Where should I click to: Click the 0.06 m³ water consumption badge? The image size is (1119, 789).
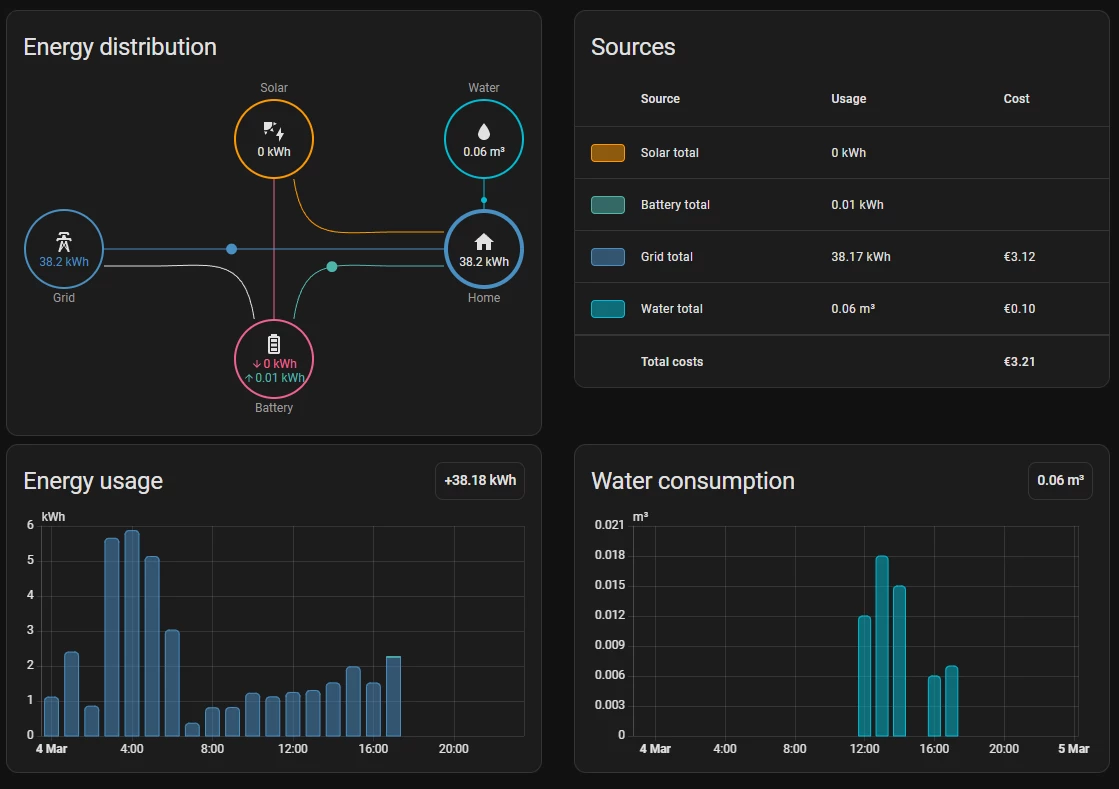1060,481
